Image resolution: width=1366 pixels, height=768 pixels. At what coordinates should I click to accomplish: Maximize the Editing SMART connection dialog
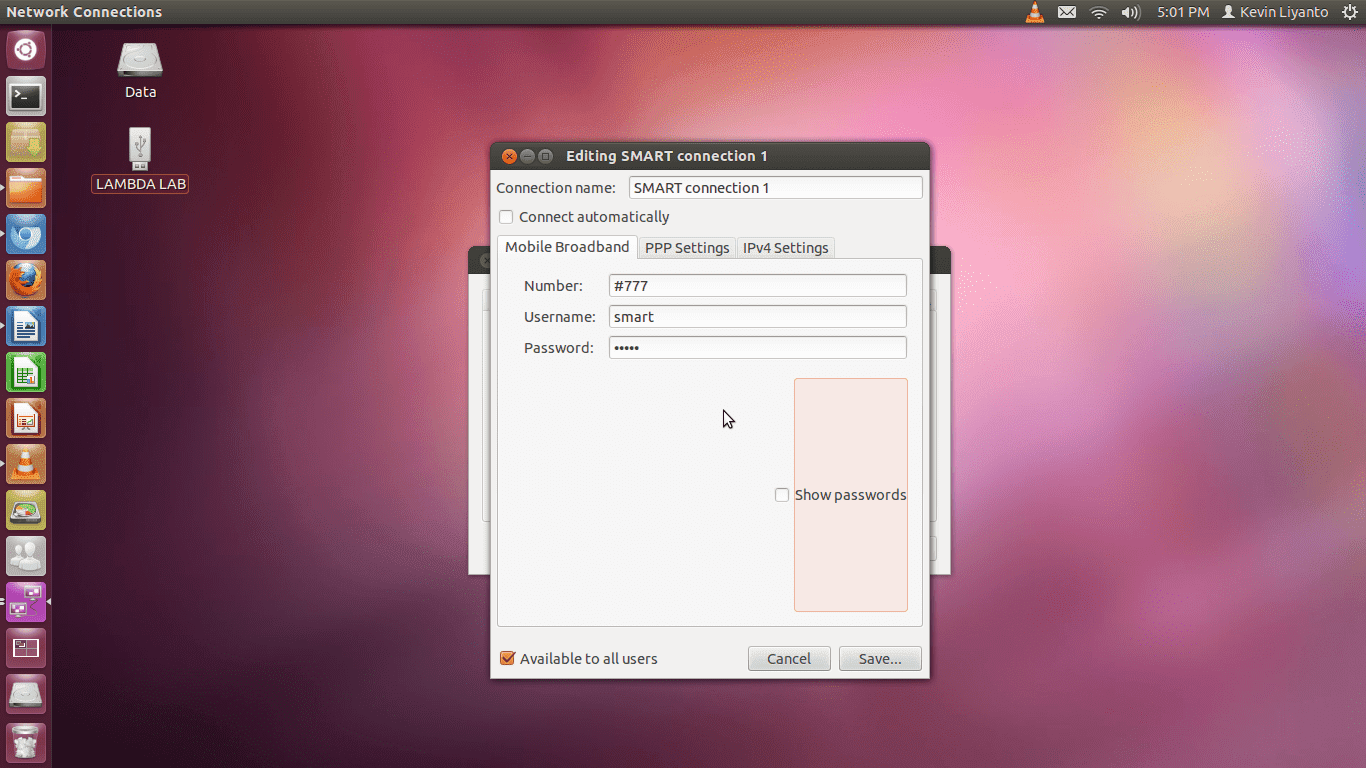point(545,156)
